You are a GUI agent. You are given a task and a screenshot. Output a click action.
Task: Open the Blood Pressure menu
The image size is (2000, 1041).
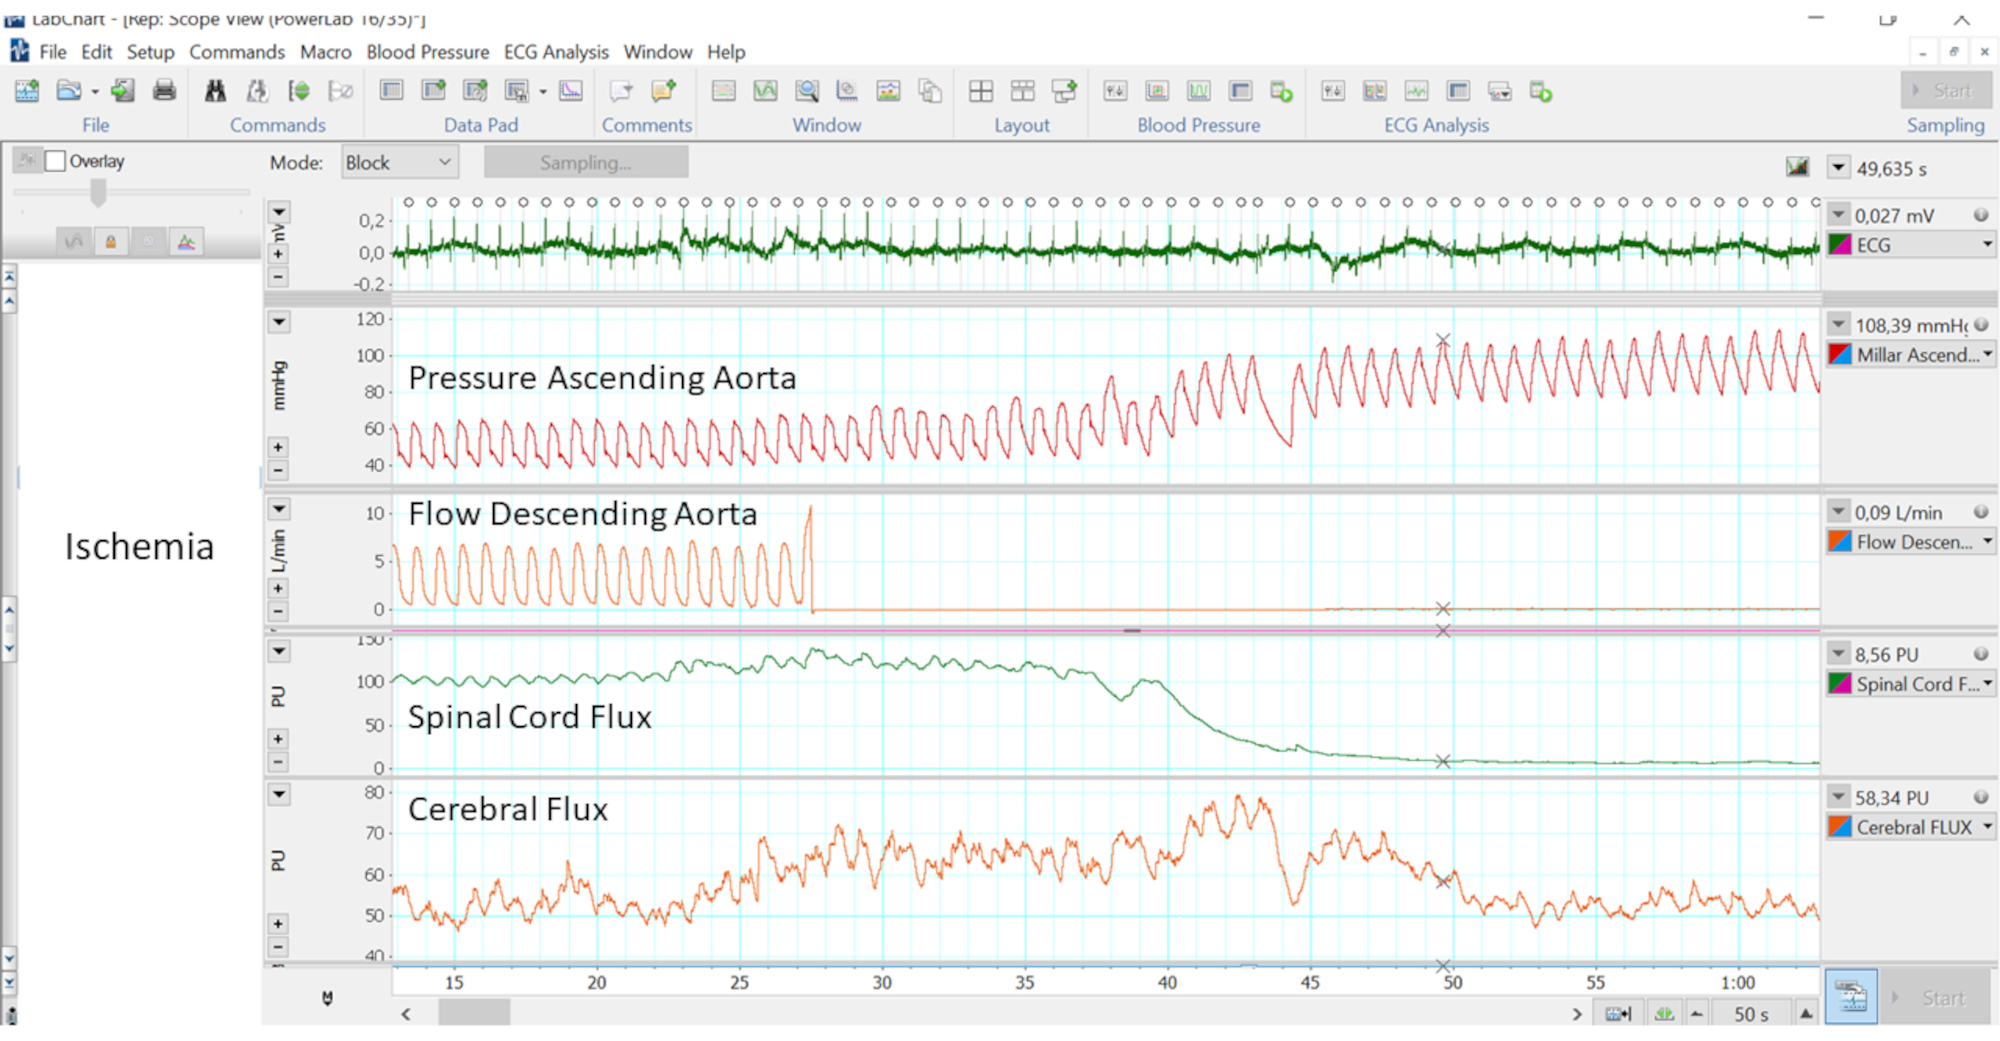pyautogui.click(x=427, y=52)
